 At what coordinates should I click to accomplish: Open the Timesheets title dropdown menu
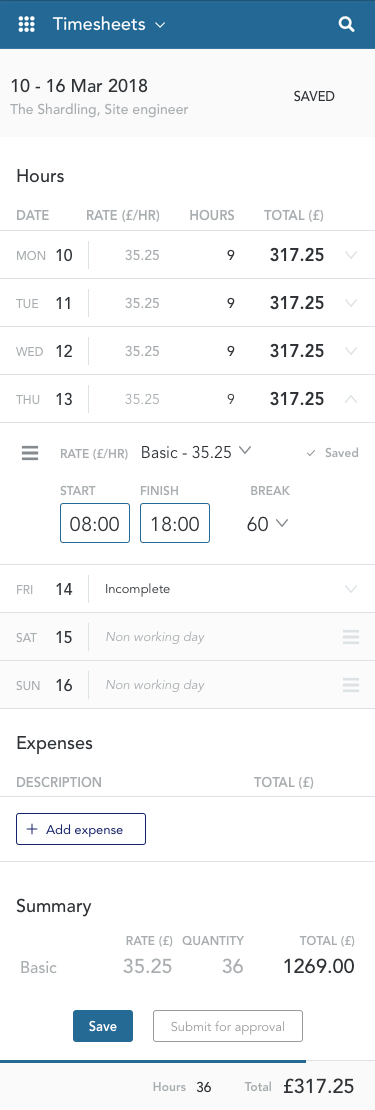[110, 24]
